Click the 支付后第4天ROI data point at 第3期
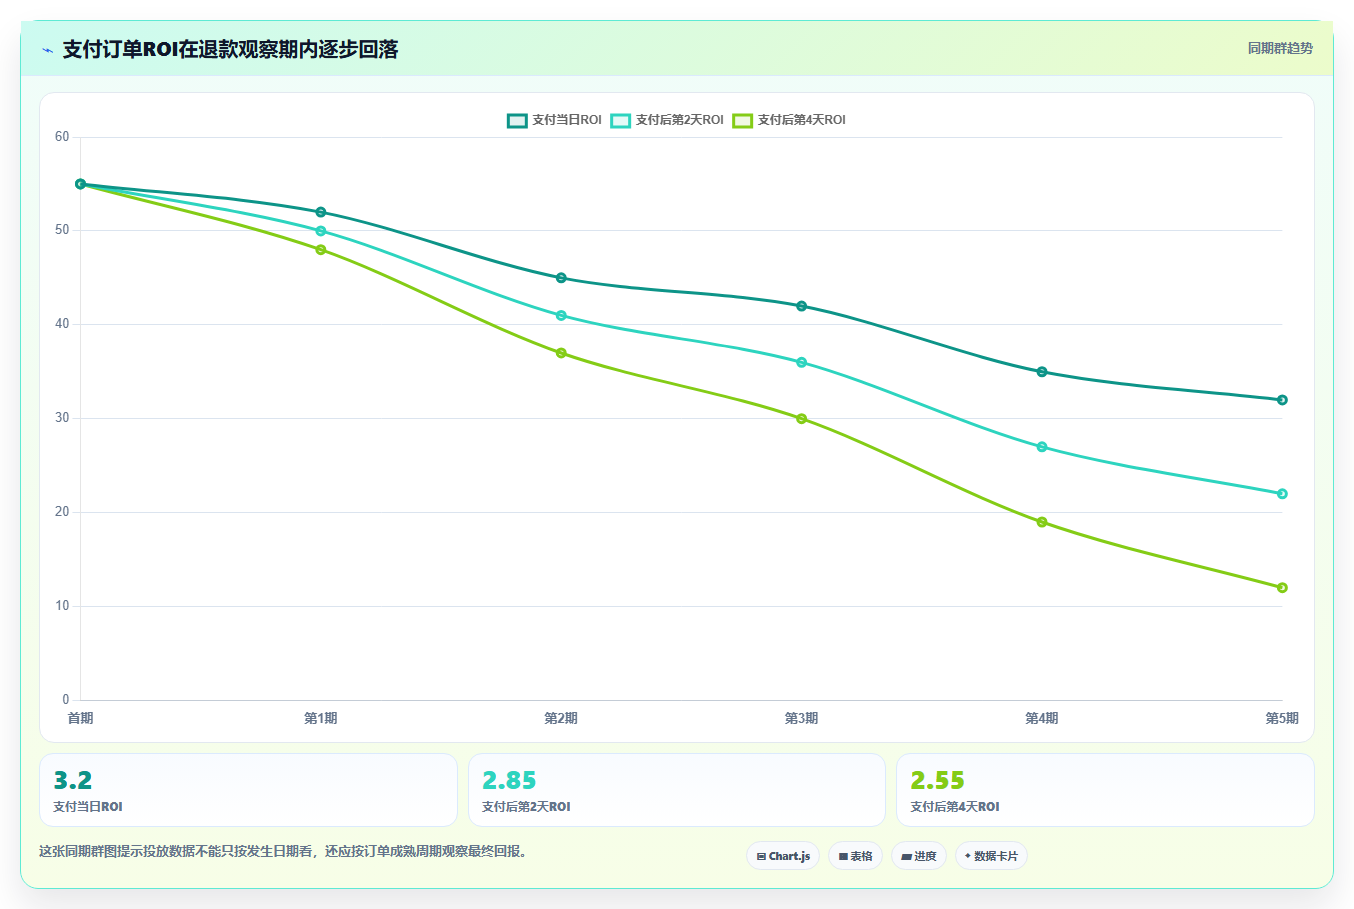Screen dimensions: 1354x909 802,419
